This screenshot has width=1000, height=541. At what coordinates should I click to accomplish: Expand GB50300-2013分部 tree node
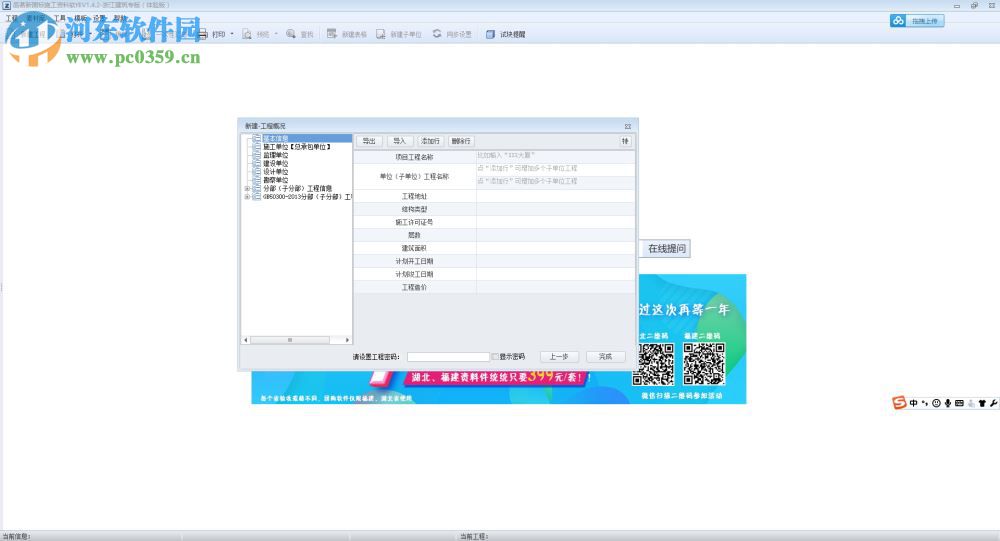pyautogui.click(x=247, y=197)
